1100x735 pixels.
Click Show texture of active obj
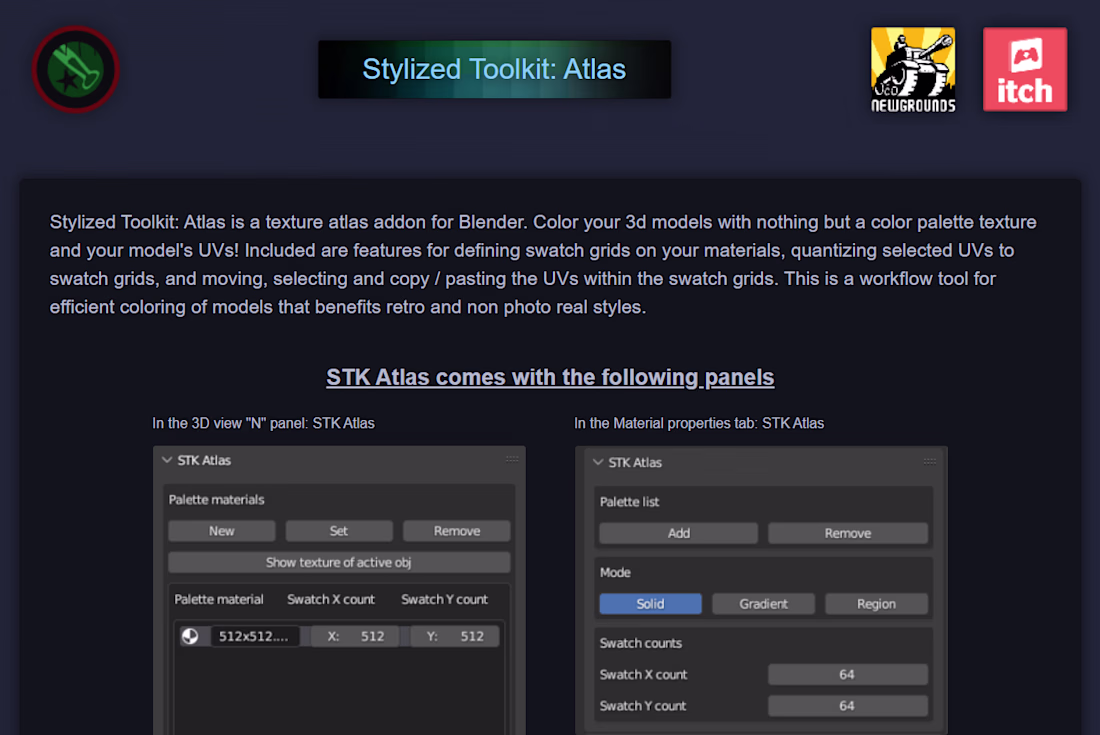pos(339,562)
